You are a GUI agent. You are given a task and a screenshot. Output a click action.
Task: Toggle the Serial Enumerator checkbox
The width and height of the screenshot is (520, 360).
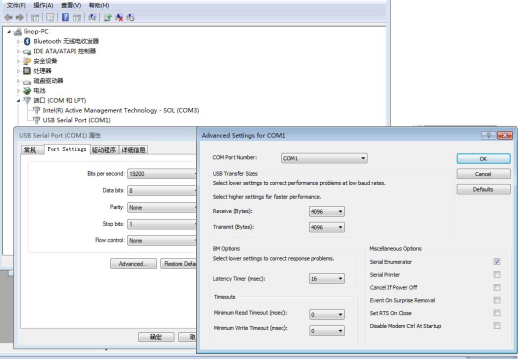click(497, 262)
